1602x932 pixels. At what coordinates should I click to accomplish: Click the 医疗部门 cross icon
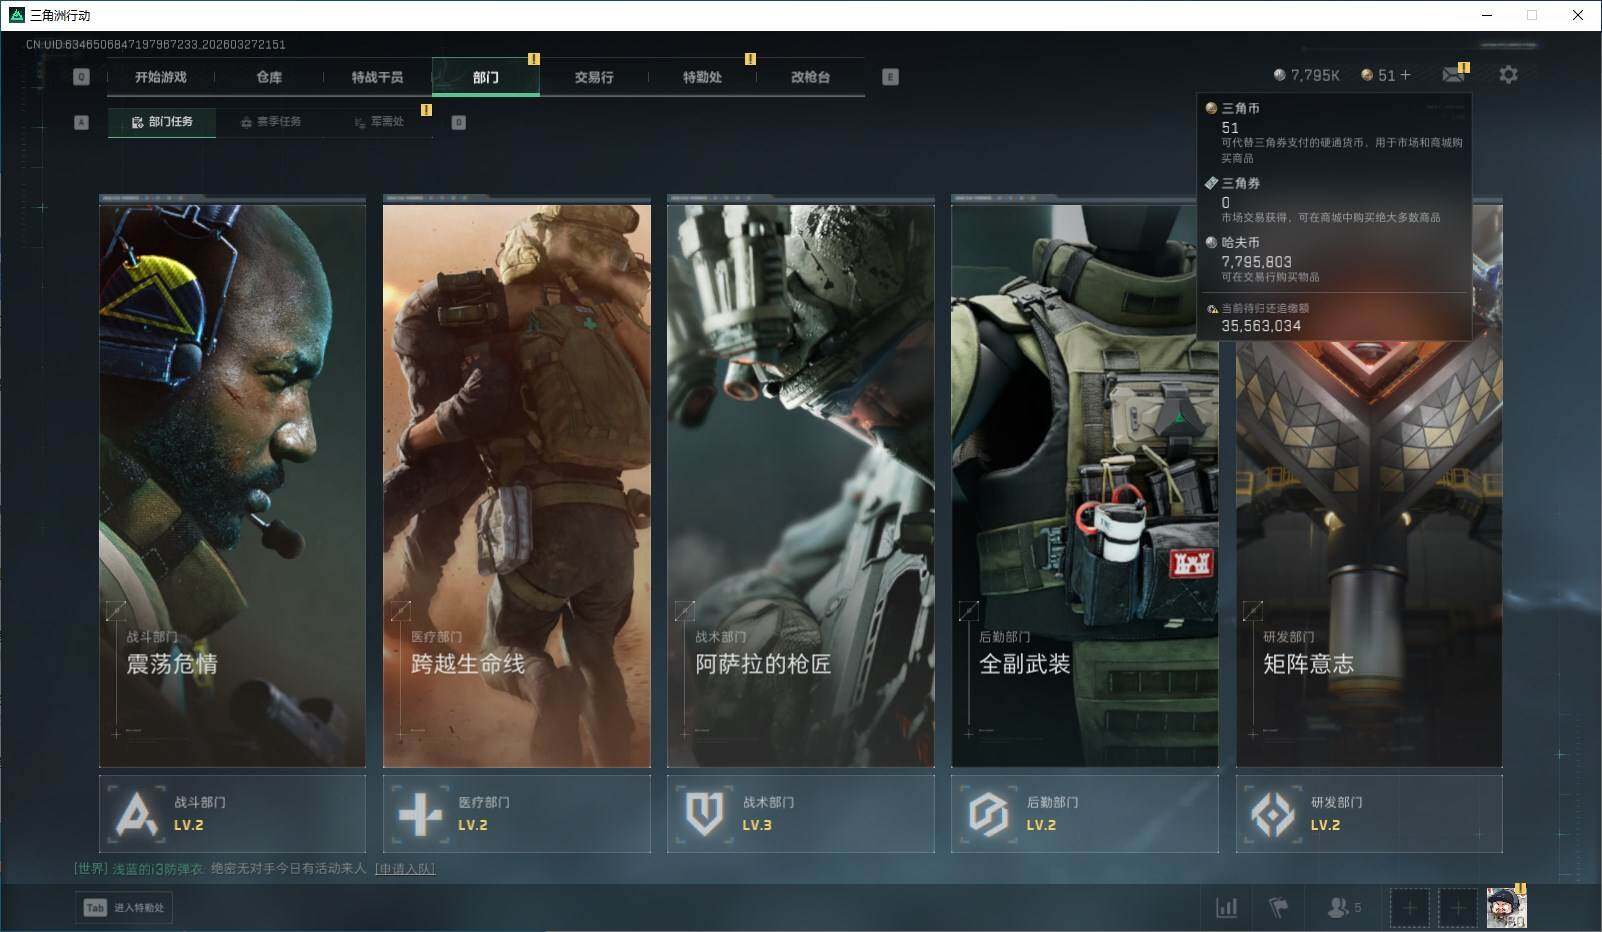tap(420, 814)
